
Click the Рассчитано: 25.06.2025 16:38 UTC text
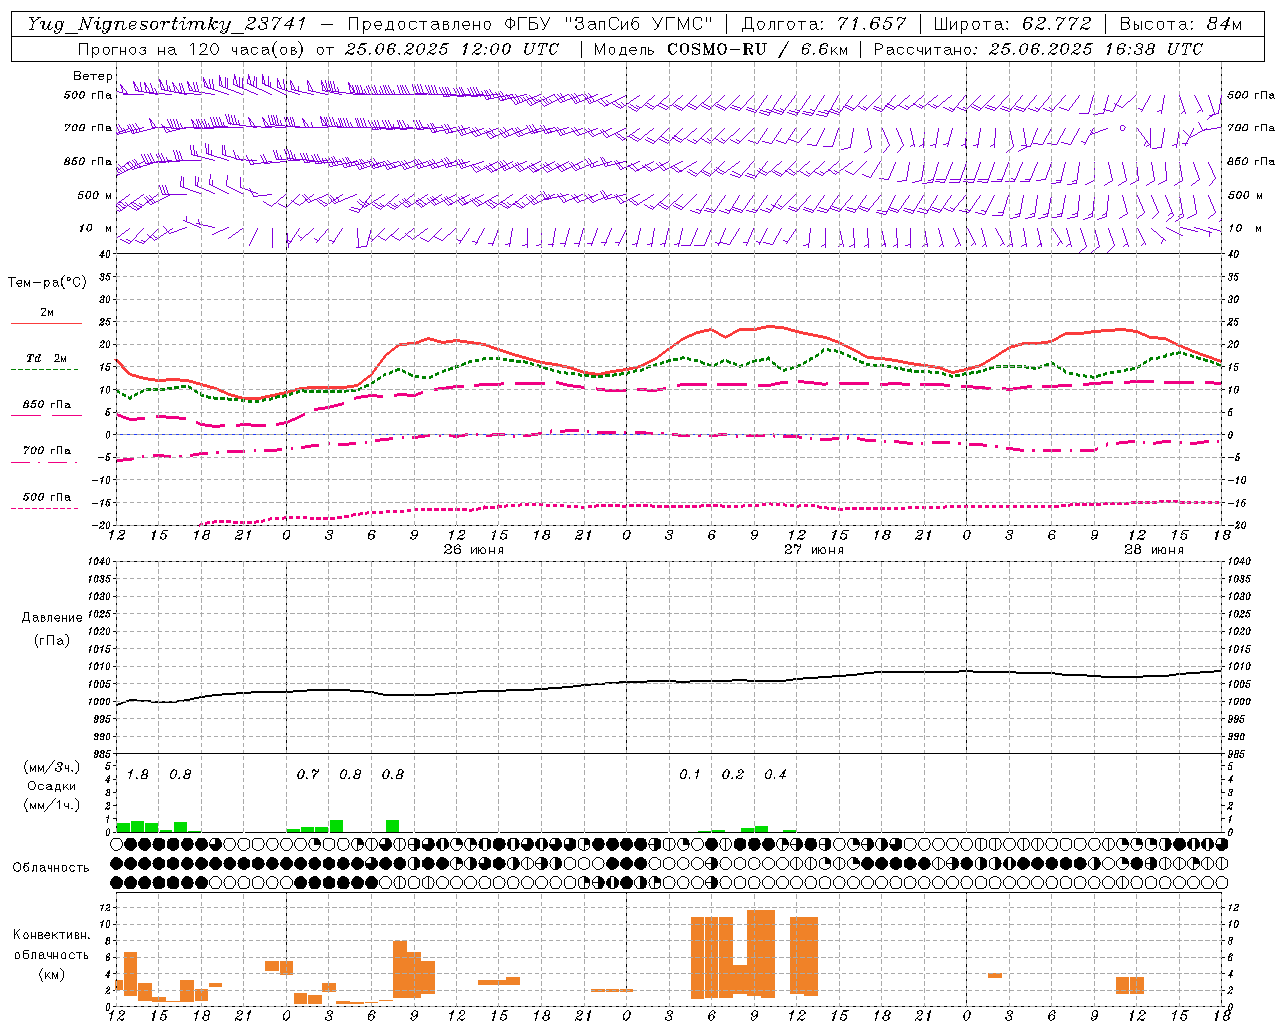pos(1038,49)
